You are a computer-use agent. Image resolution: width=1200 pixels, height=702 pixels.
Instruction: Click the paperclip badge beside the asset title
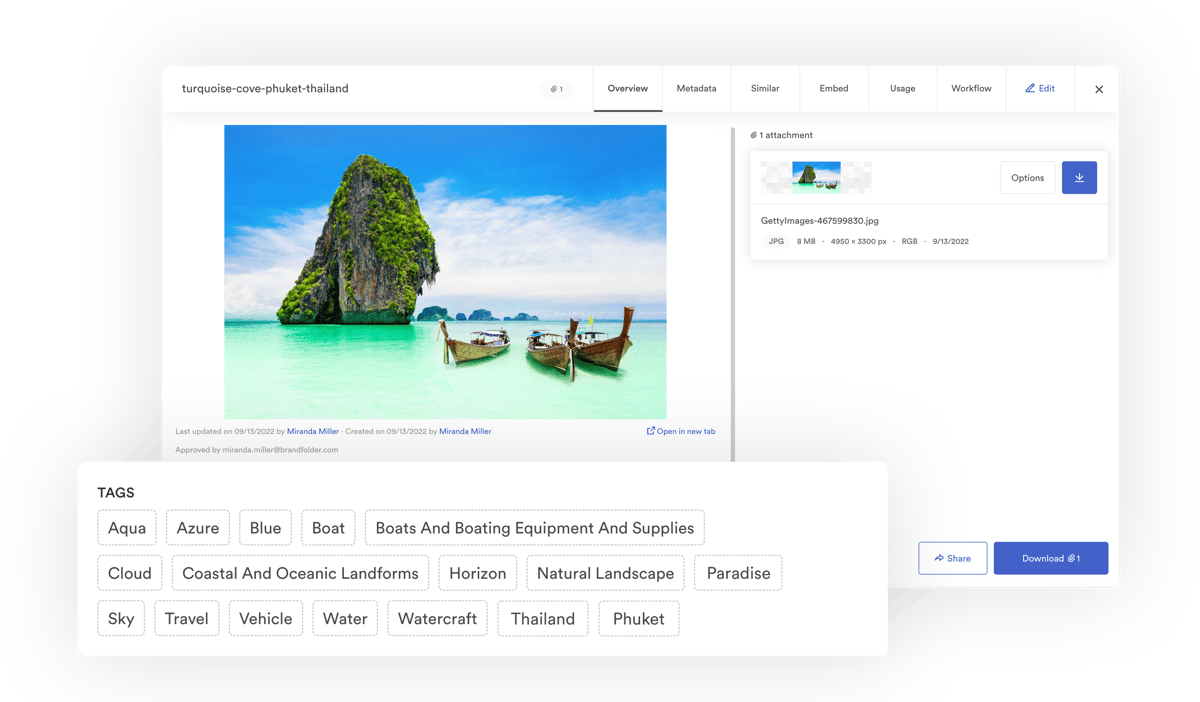(x=556, y=88)
